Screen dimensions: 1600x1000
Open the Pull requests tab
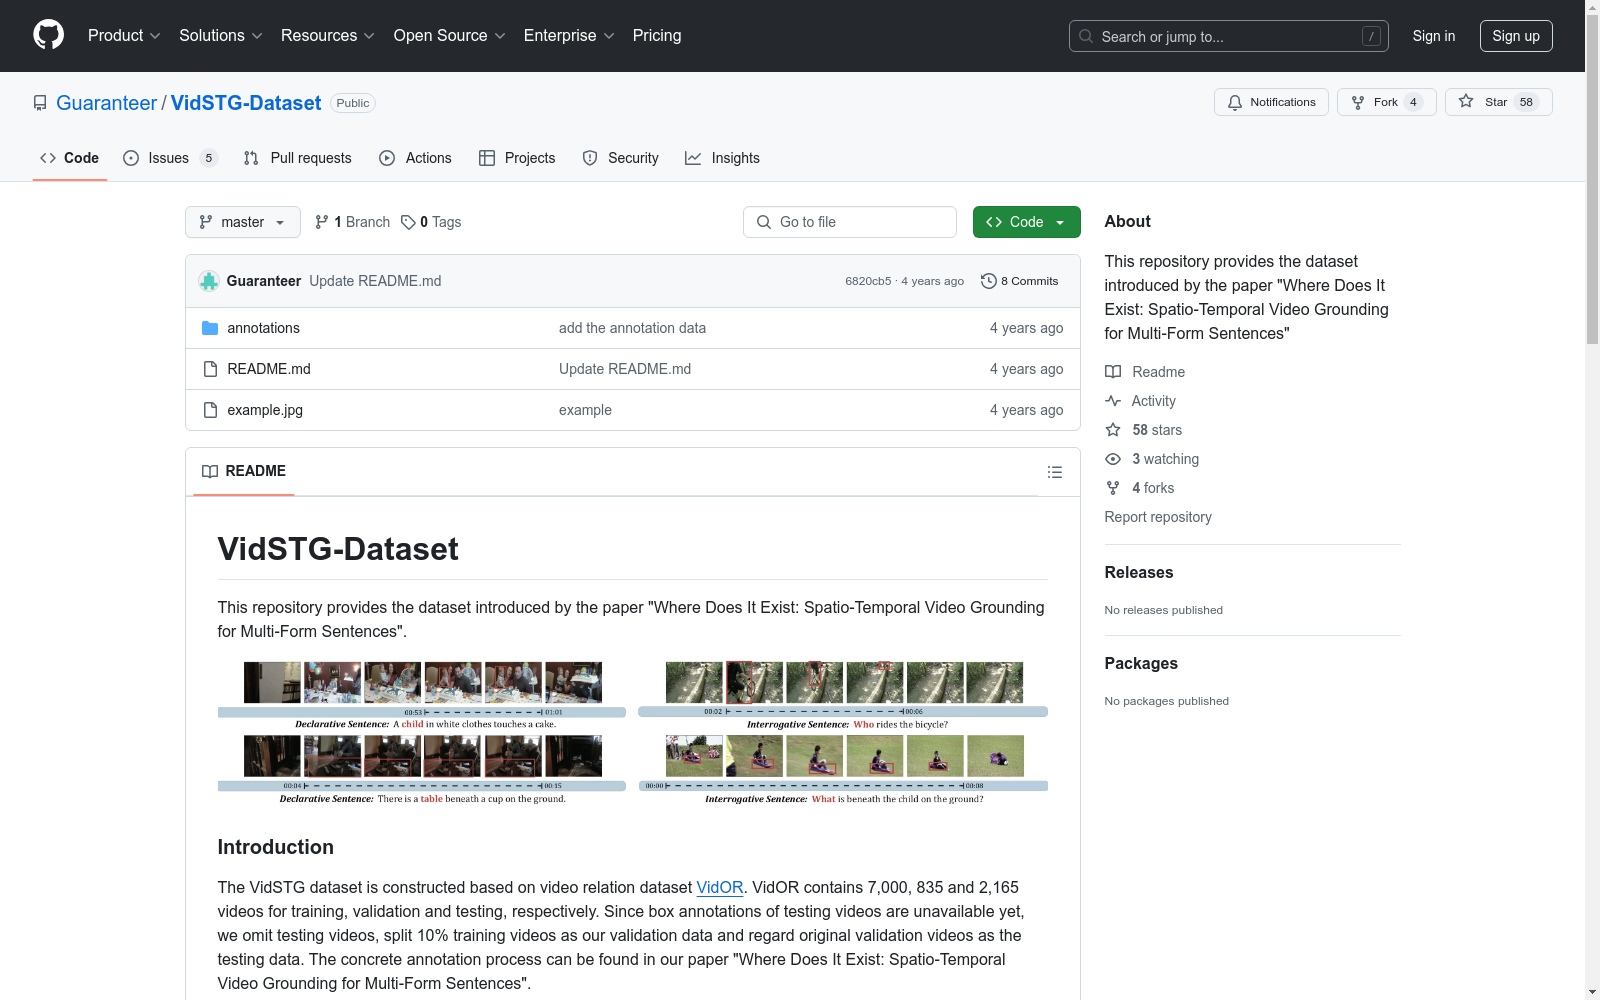pyautogui.click(x=298, y=158)
